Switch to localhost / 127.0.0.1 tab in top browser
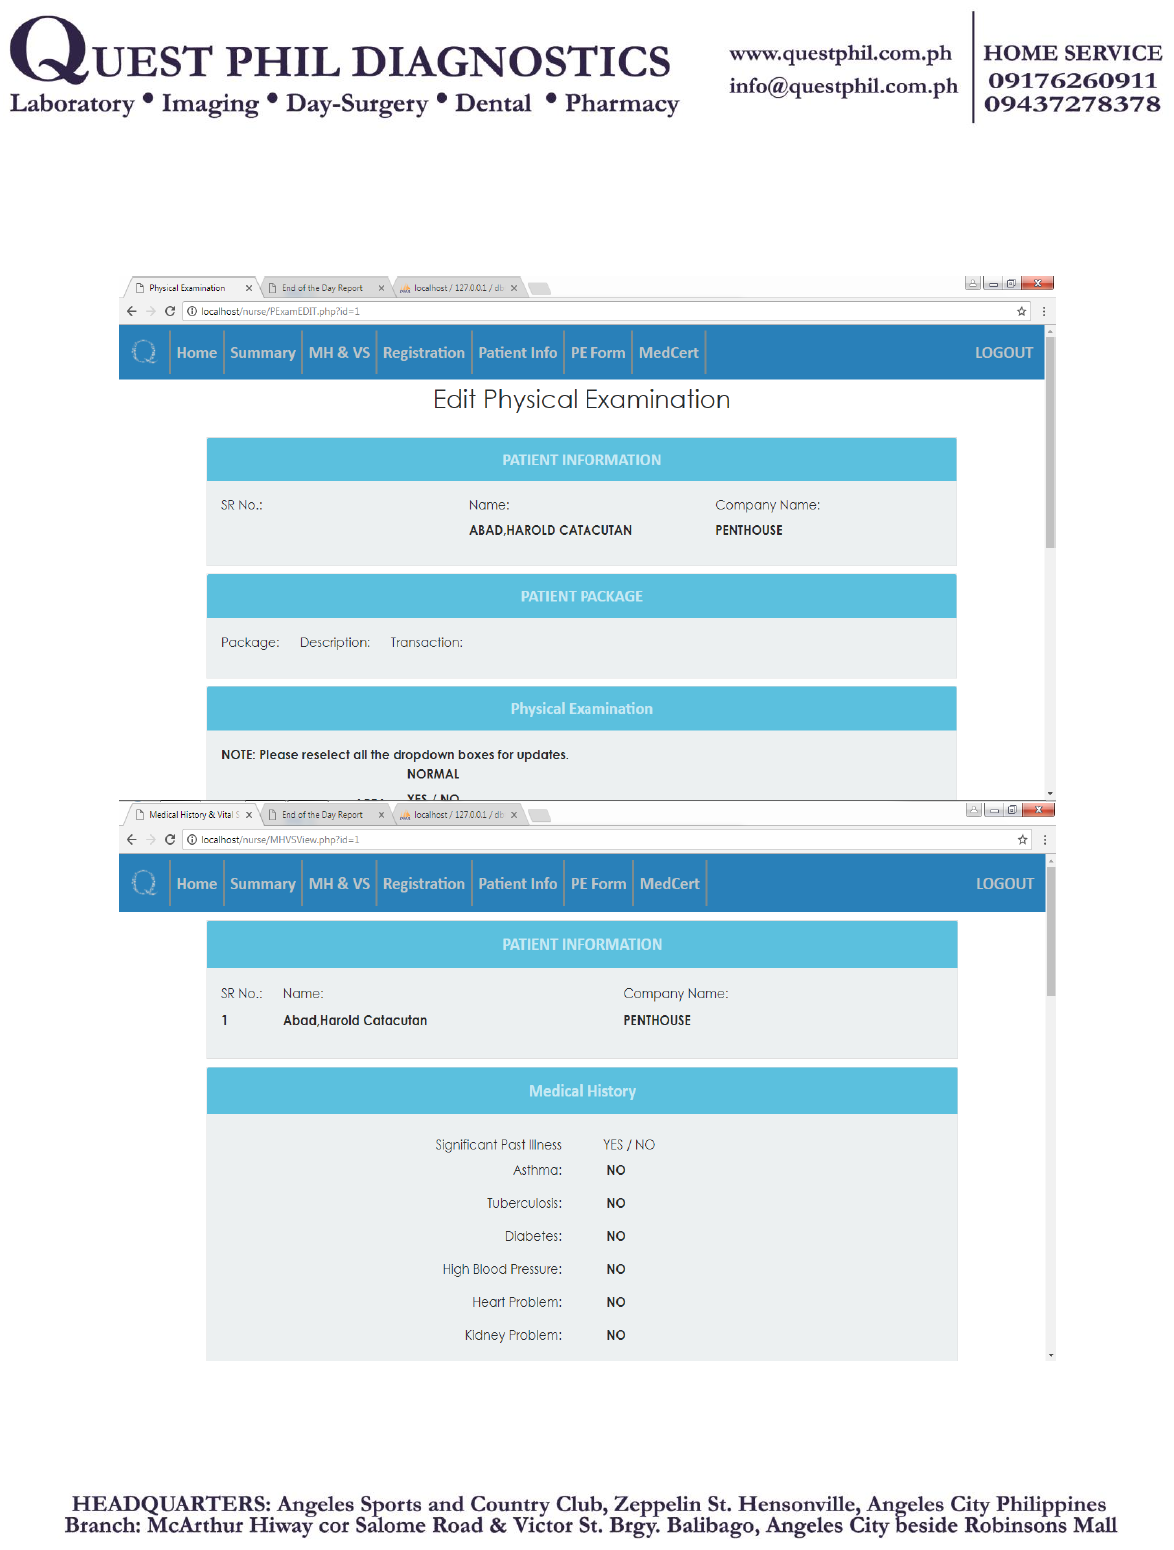The image size is (1174, 1550). tap(458, 288)
